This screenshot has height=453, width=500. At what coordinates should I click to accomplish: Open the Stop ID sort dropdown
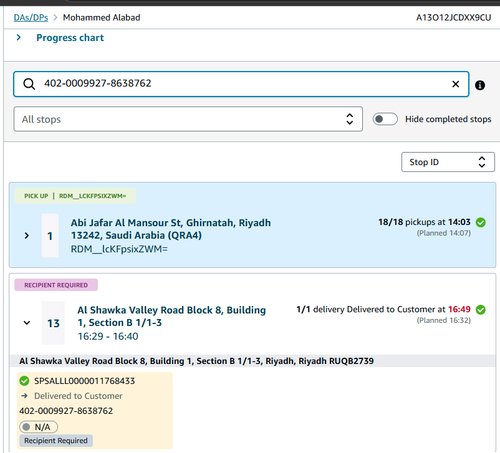pos(448,162)
